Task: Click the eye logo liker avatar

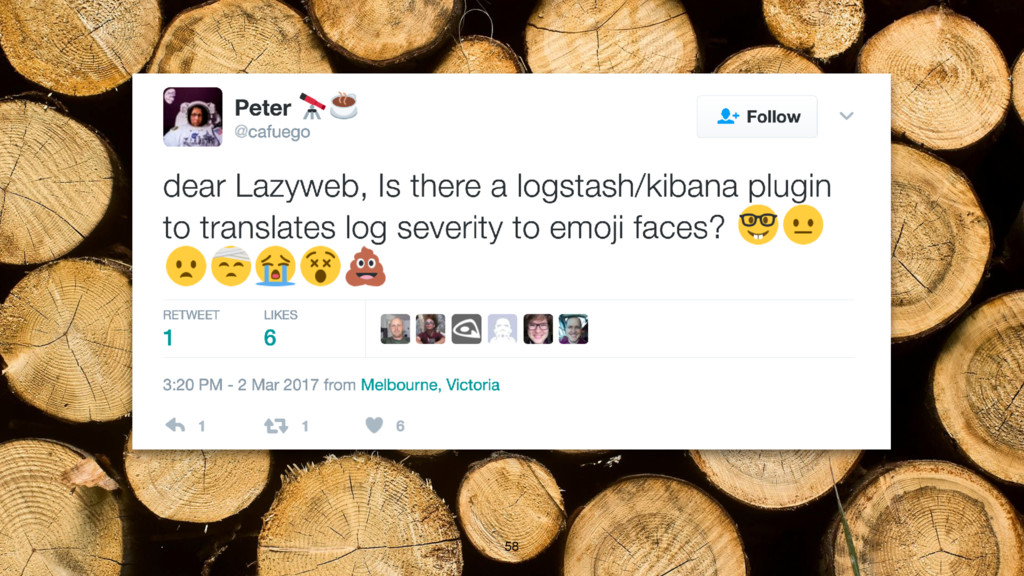Action: click(466, 329)
